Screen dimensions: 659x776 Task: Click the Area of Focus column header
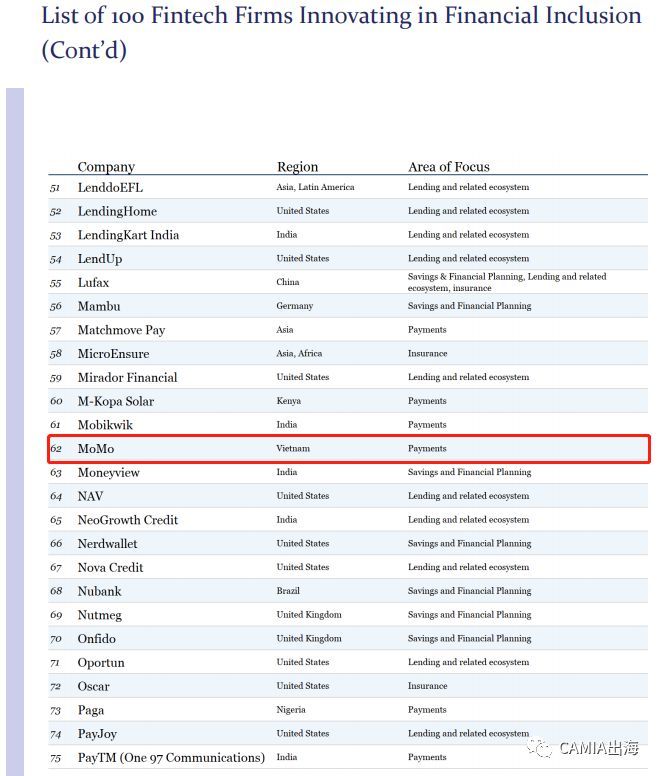[x=448, y=167]
